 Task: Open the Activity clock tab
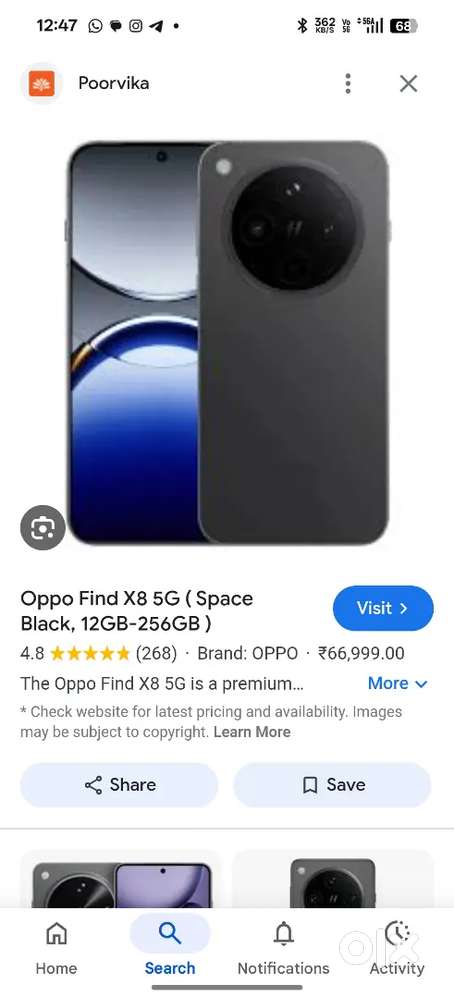click(397, 948)
